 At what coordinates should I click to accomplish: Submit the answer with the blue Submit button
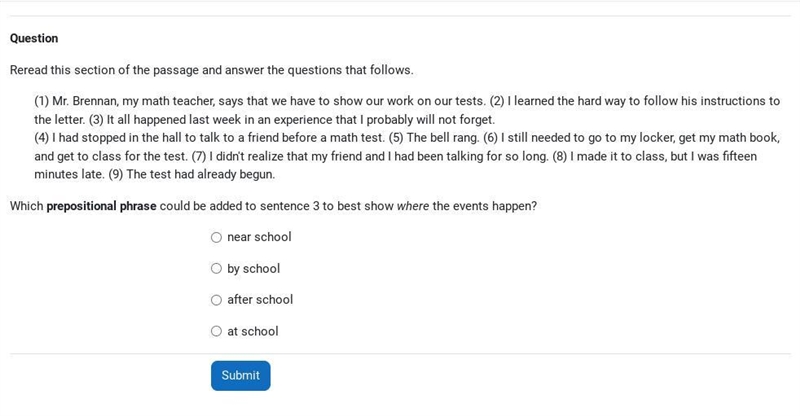pyautogui.click(x=240, y=376)
